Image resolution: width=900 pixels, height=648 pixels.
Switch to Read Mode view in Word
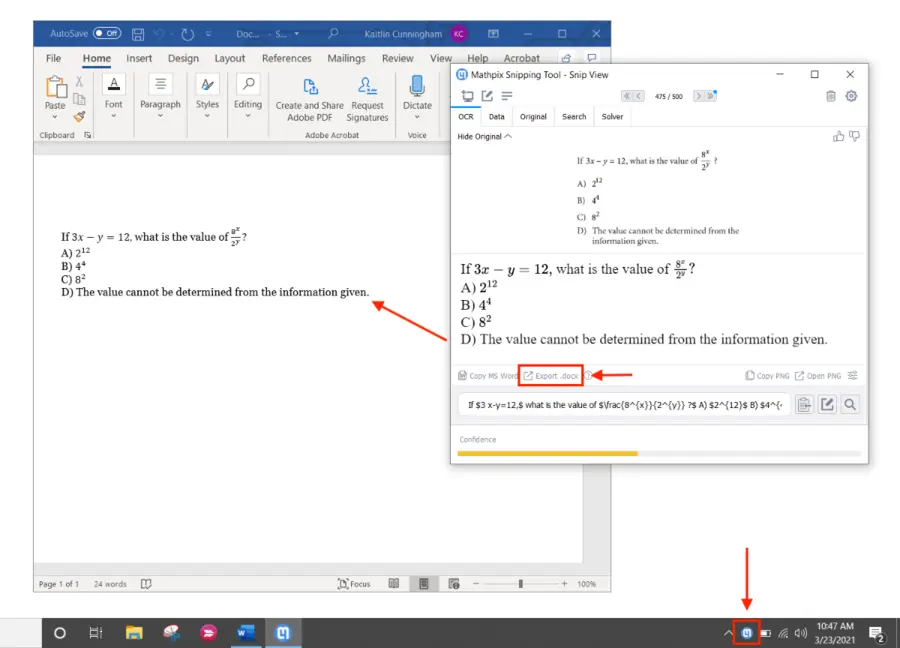click(x=394, y=584)
